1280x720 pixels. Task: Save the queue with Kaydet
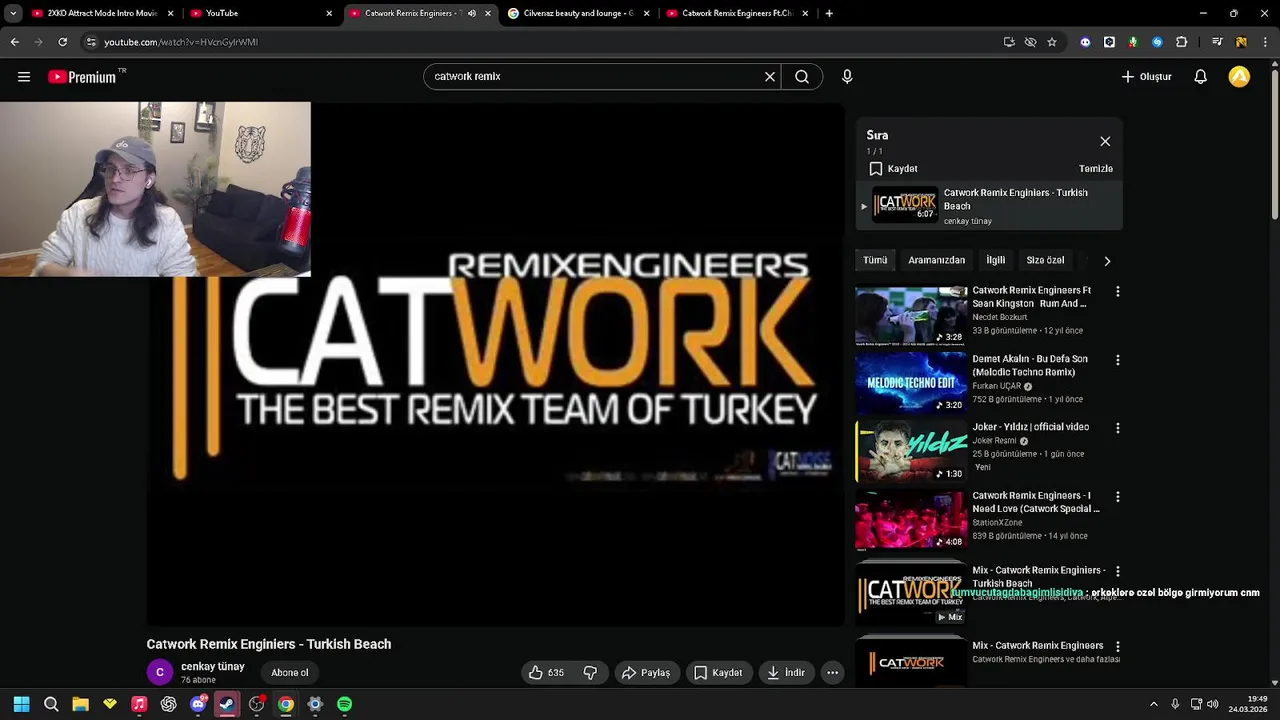point(893,169)
